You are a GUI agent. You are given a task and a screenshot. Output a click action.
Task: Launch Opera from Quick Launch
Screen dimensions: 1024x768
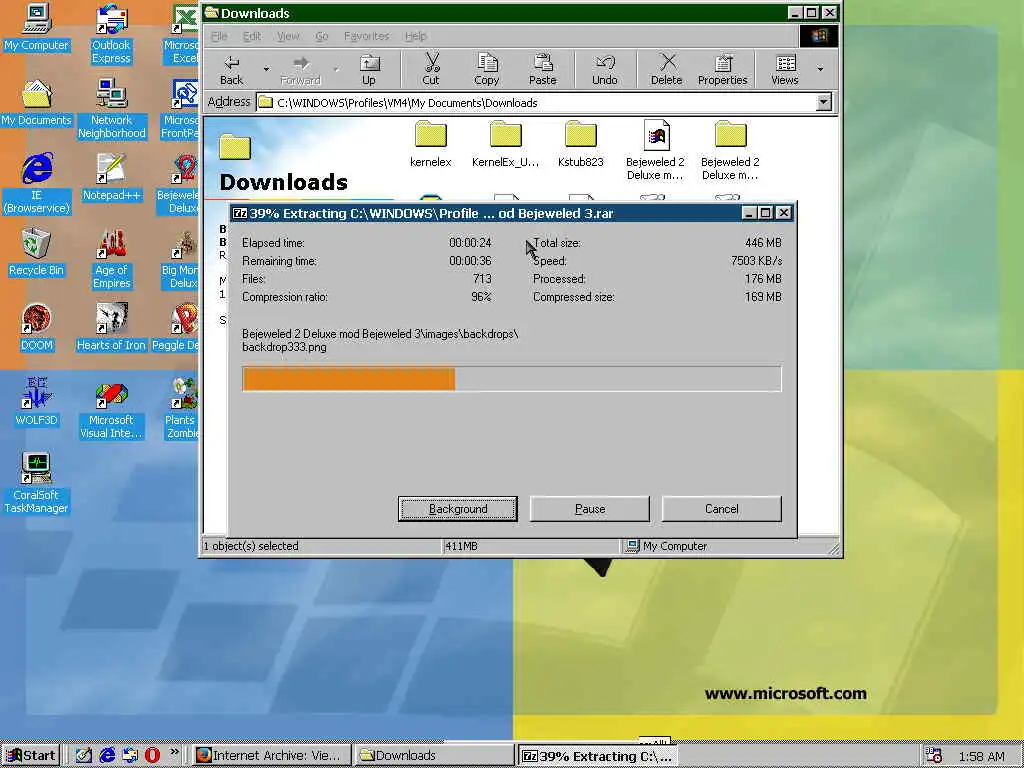[152, 756]
